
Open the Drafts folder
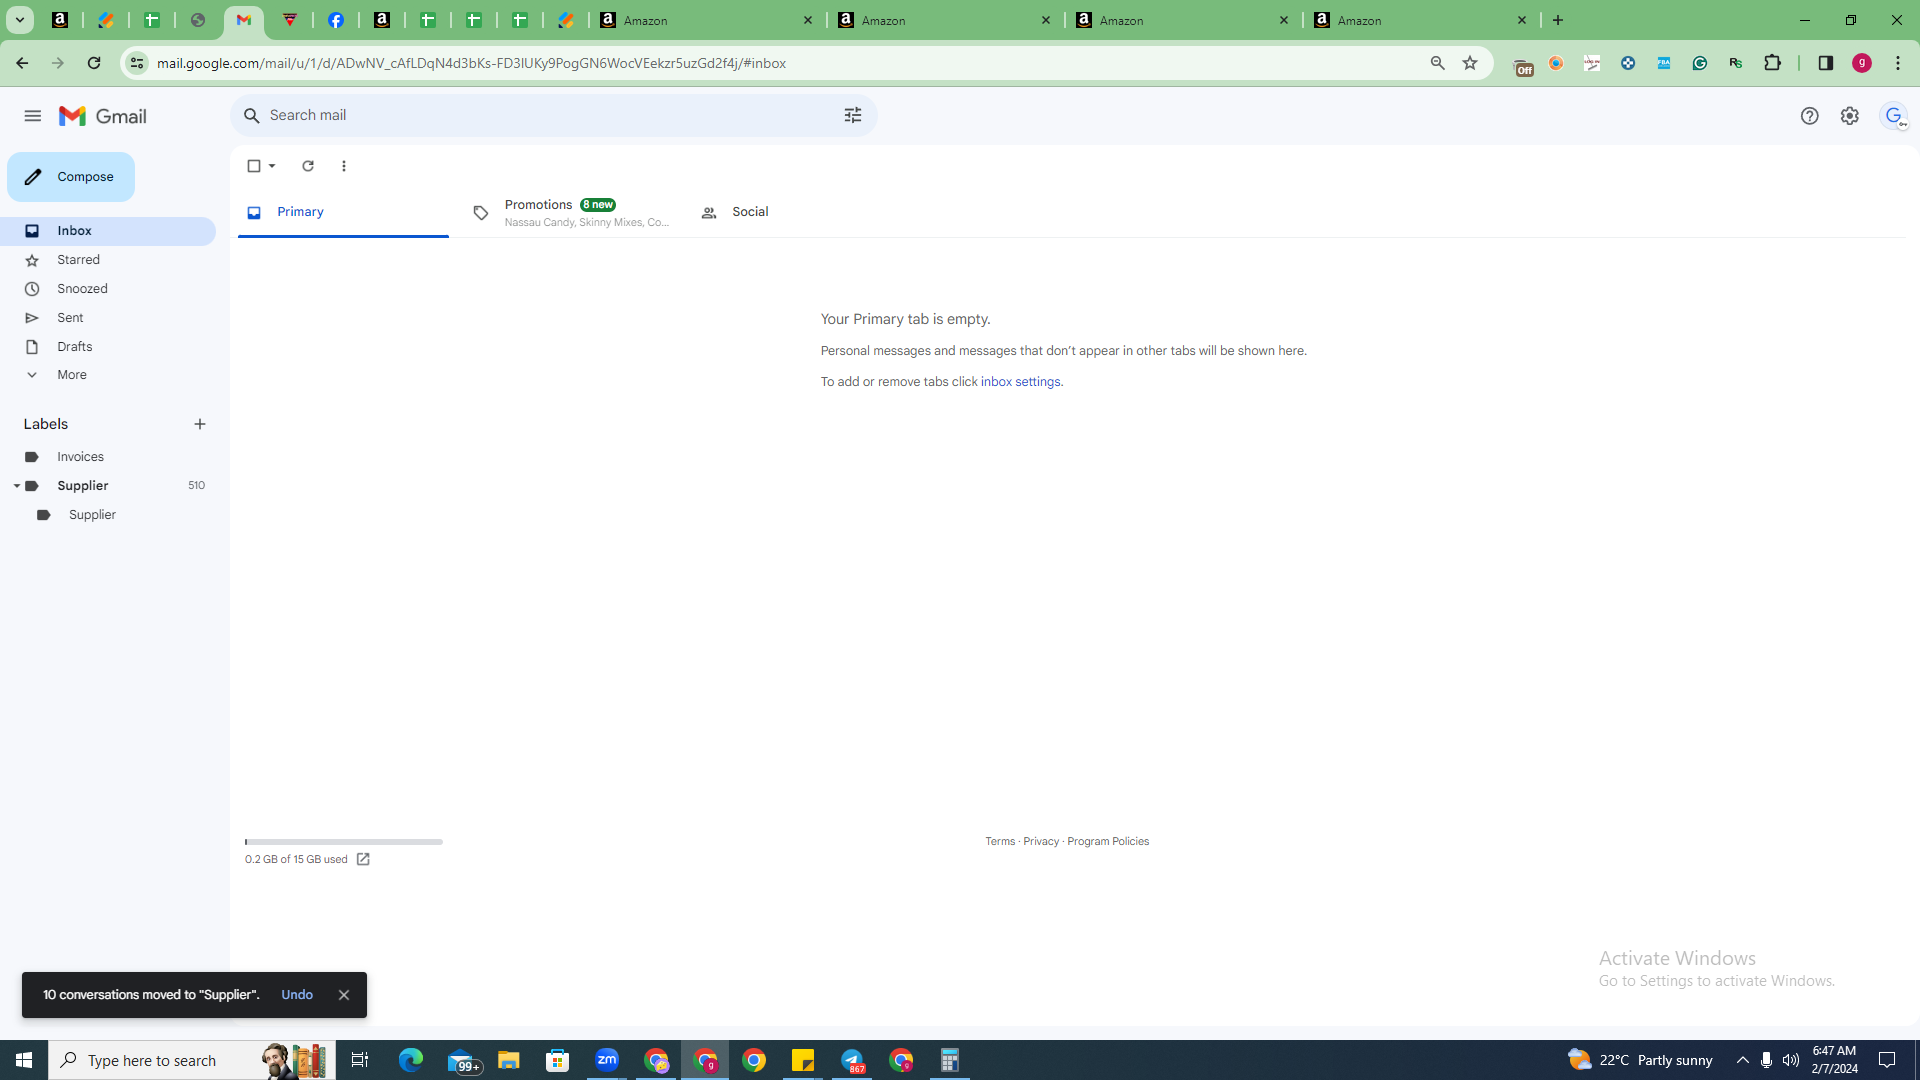(108, 347)
